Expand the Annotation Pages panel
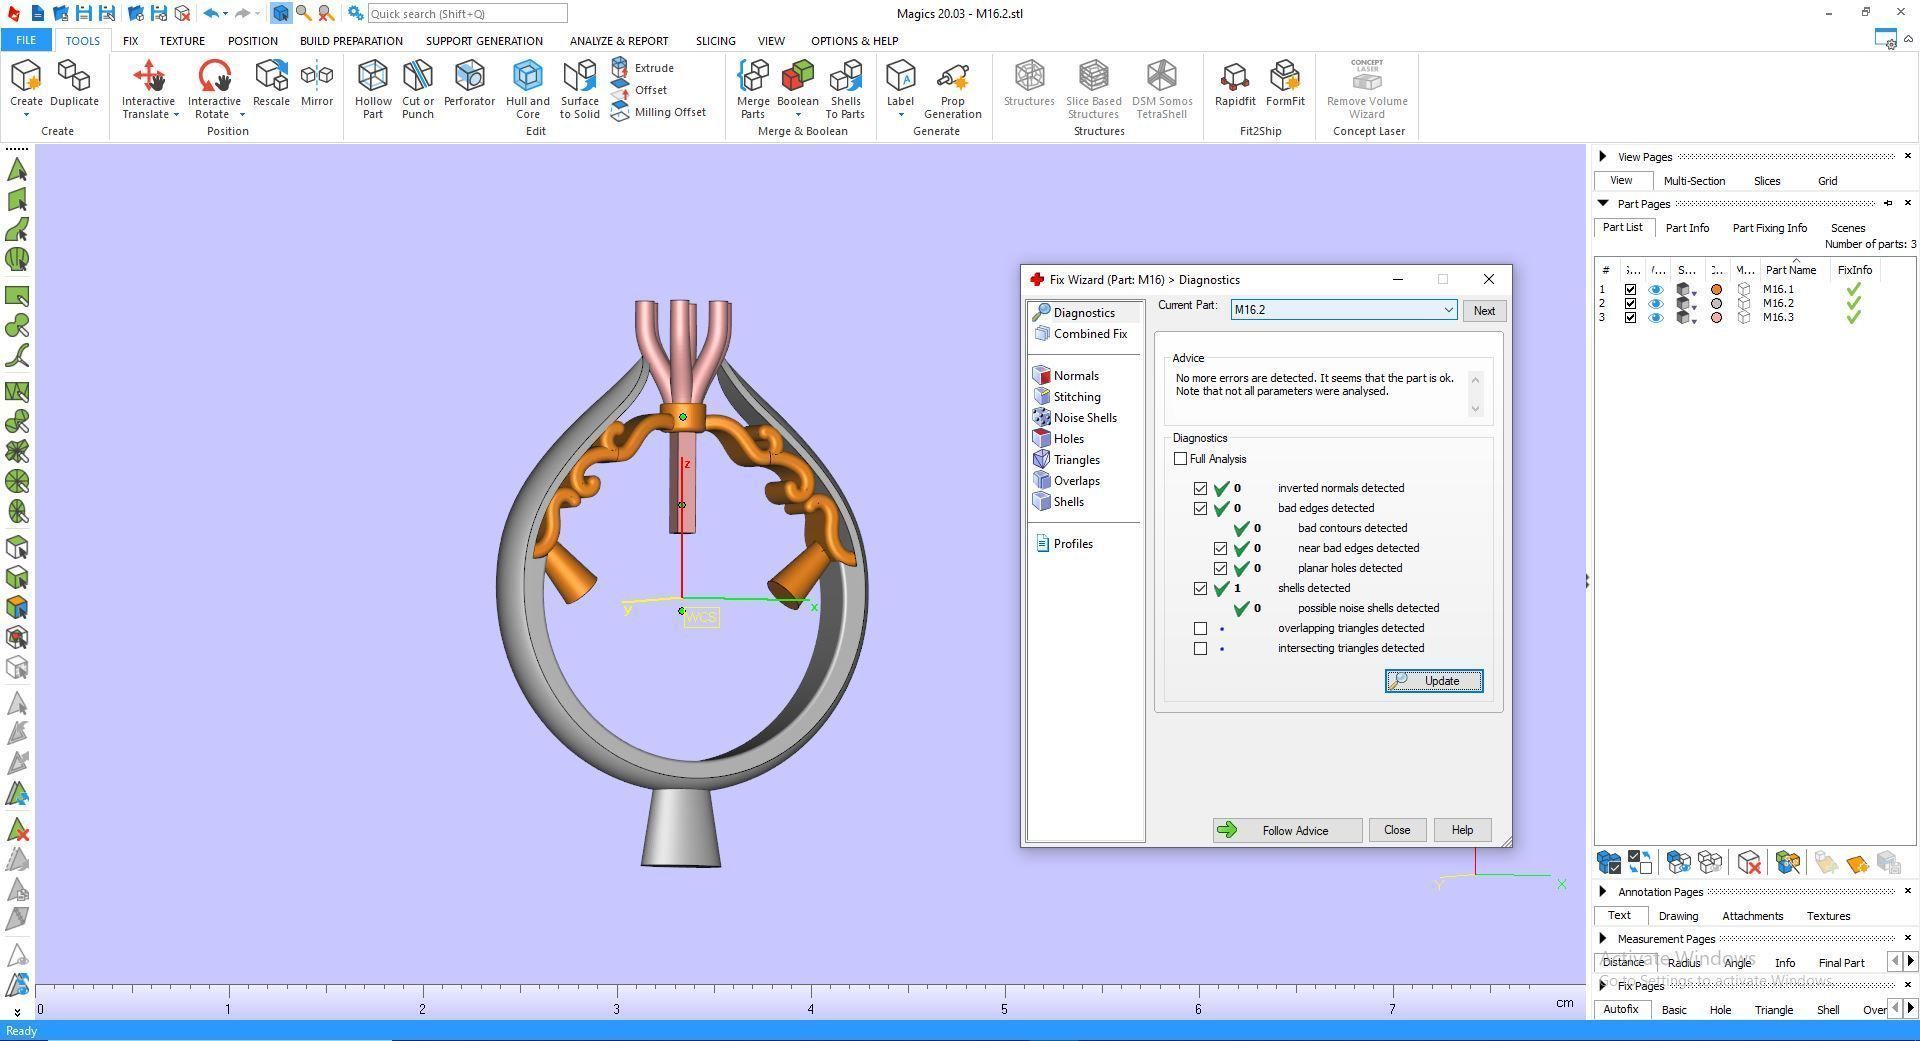1920x1041 pixels. 1603,892
